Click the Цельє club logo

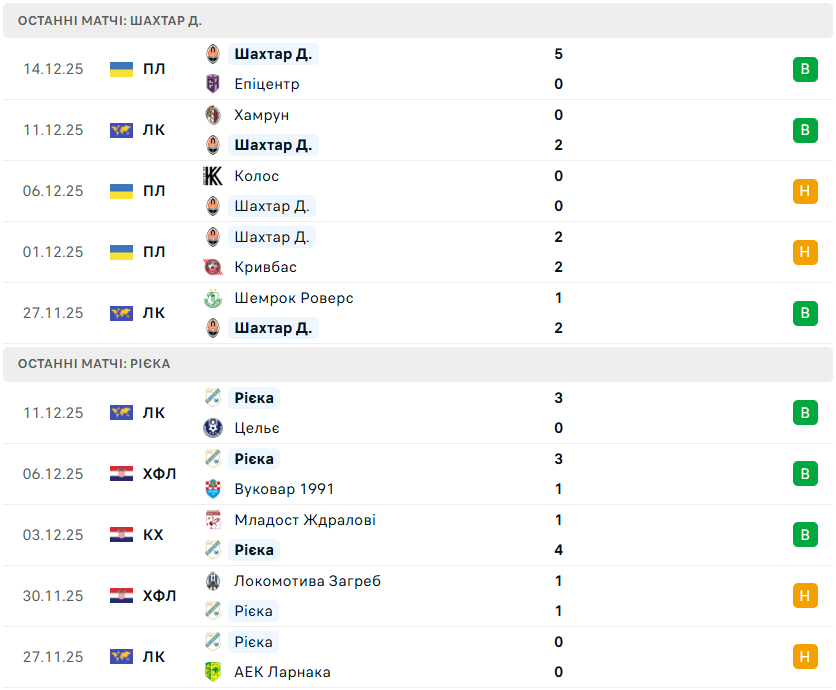click(212, 428)
